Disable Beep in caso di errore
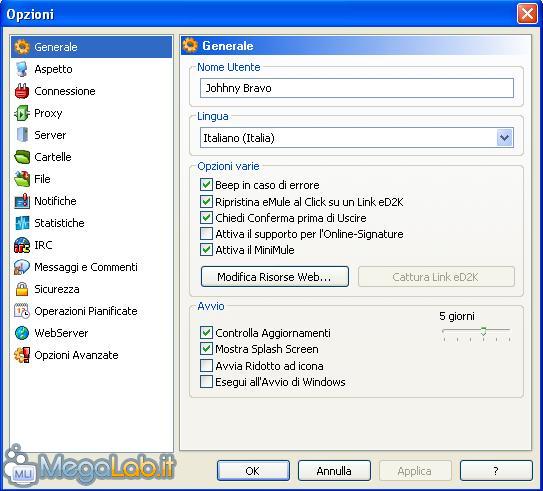This screenshot has height=491, width=543. (x=206, y=185)
